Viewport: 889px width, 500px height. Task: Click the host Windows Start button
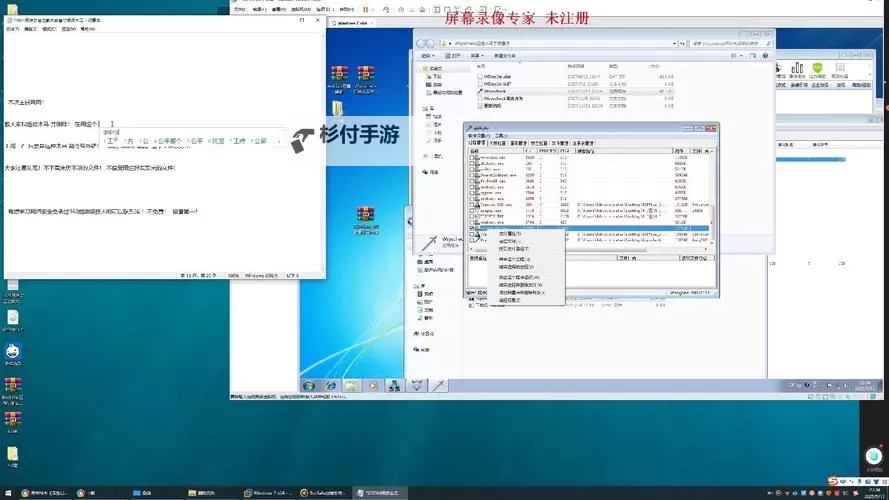click(8, 492)
